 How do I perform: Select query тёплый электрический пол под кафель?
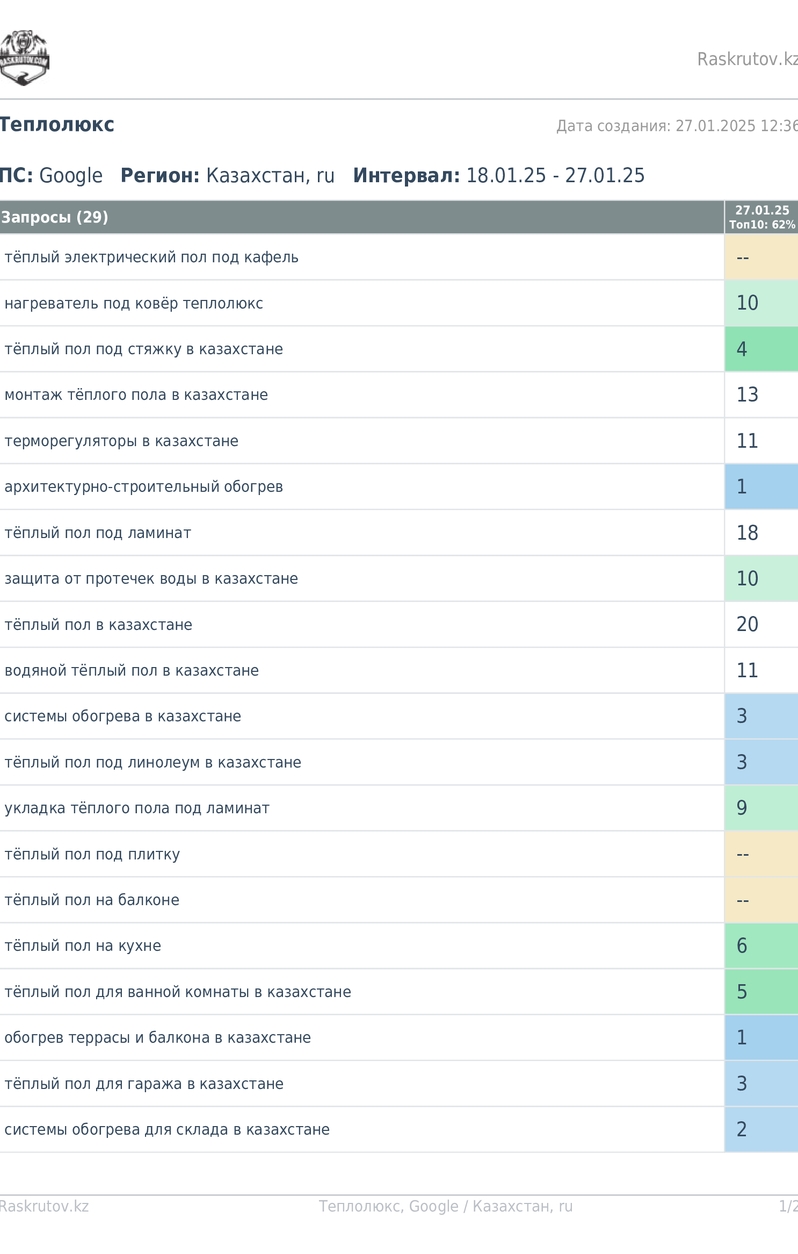pos(152,257)
